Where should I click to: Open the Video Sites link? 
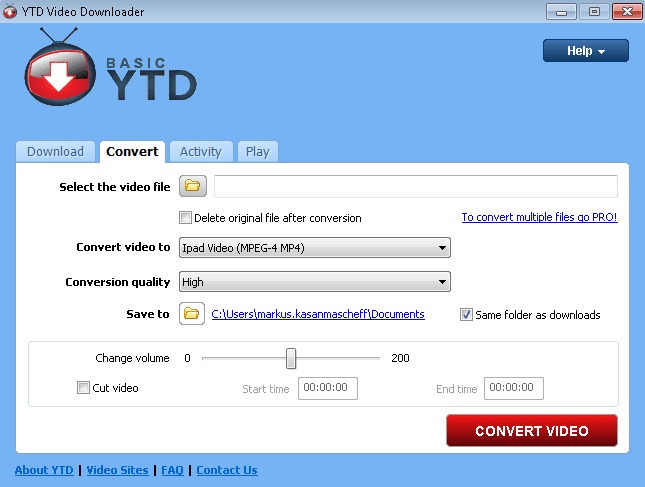117,470
